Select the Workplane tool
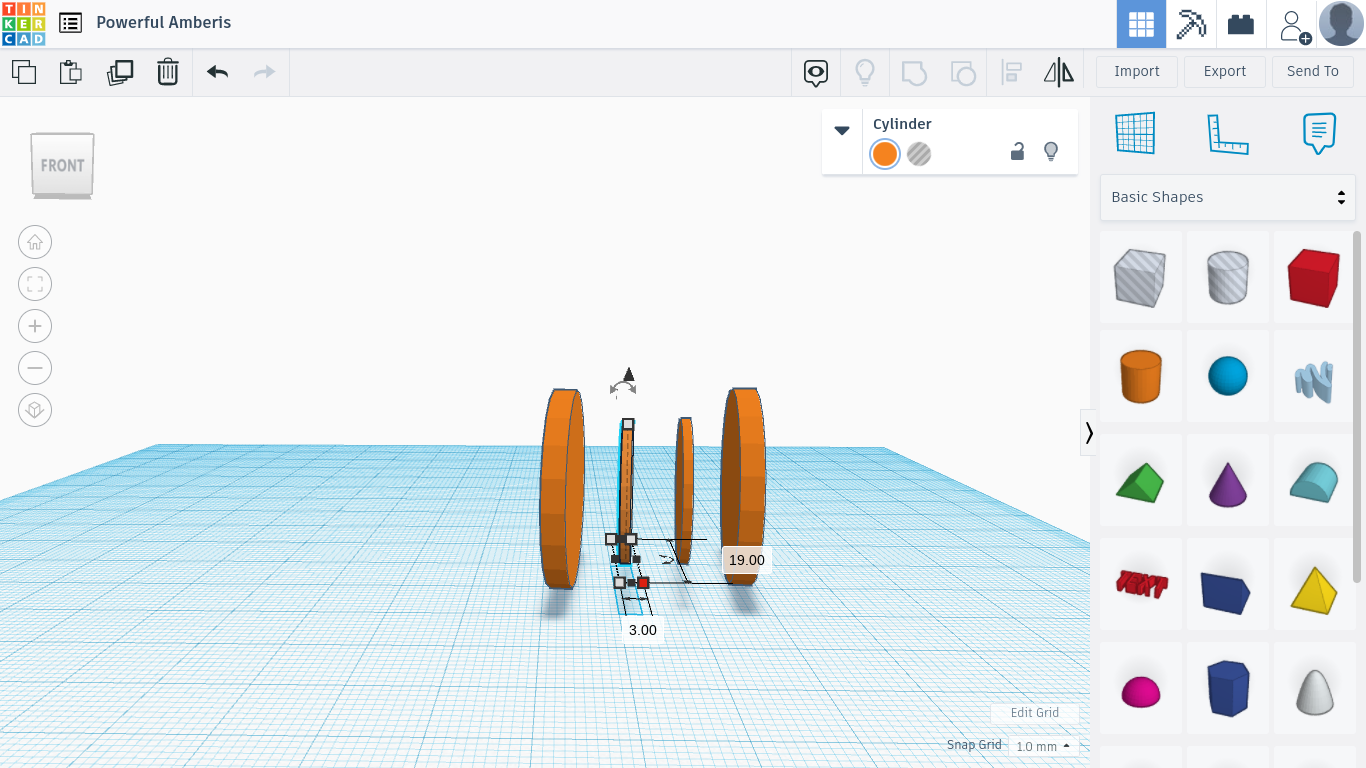This screenshot has width=1366, height=768. 1135,133
